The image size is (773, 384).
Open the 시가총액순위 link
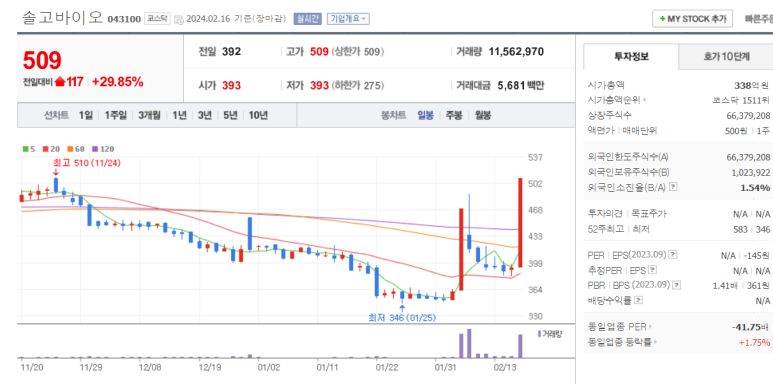617,100
